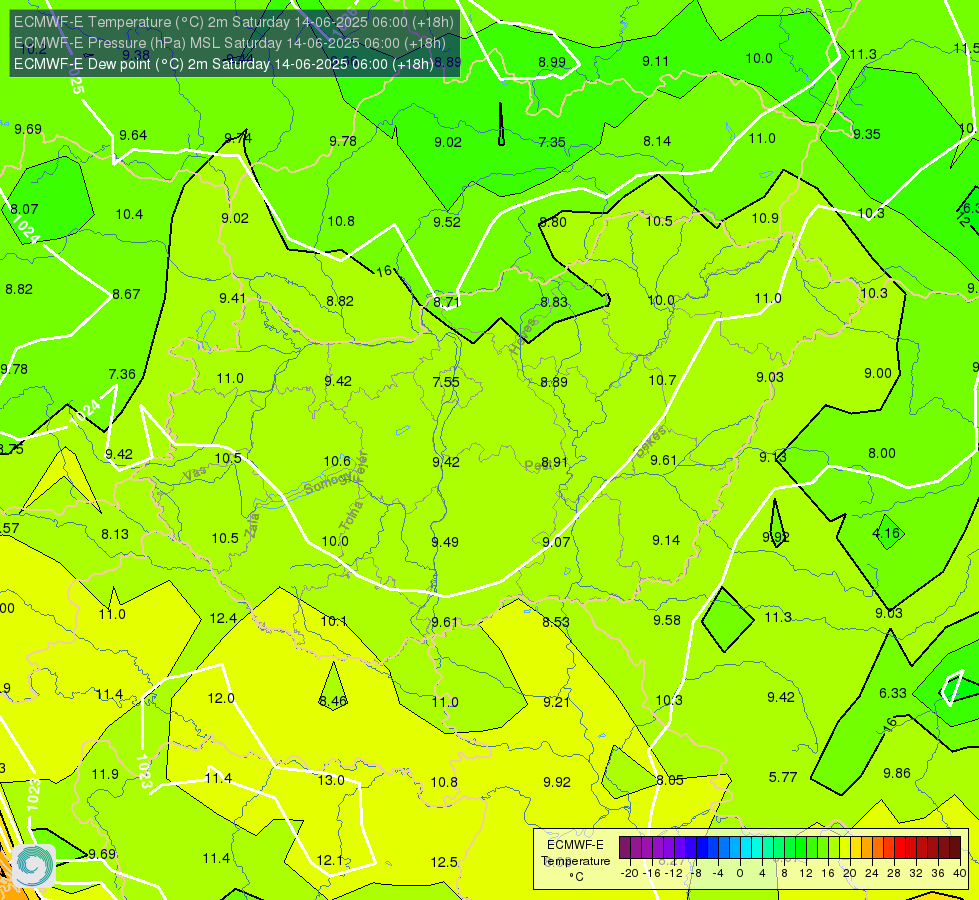This screenshot has height=900, width=979.
Task: Click the dew point value 12.4
Action: pyautogui.click(x=223, y=618)
